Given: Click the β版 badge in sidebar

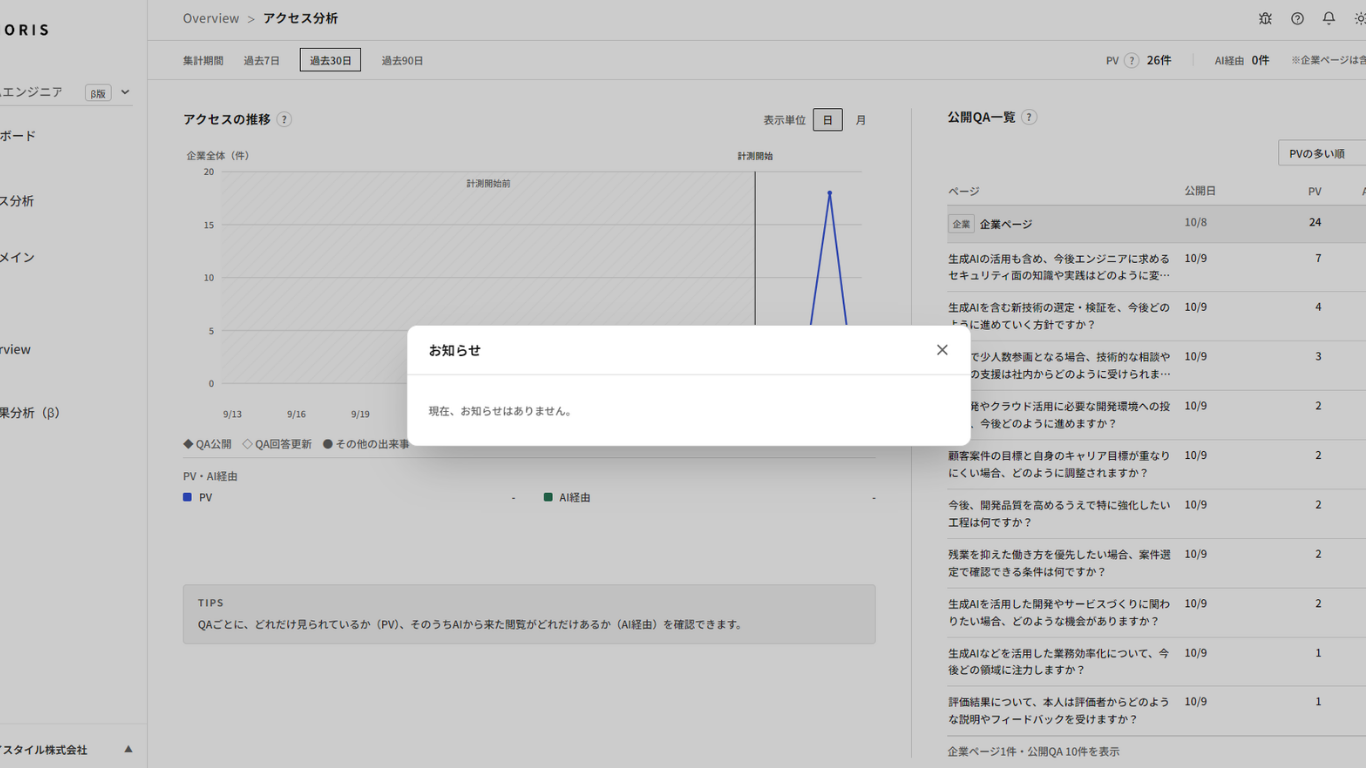Looking at the screenshot, I should [98, 93].
